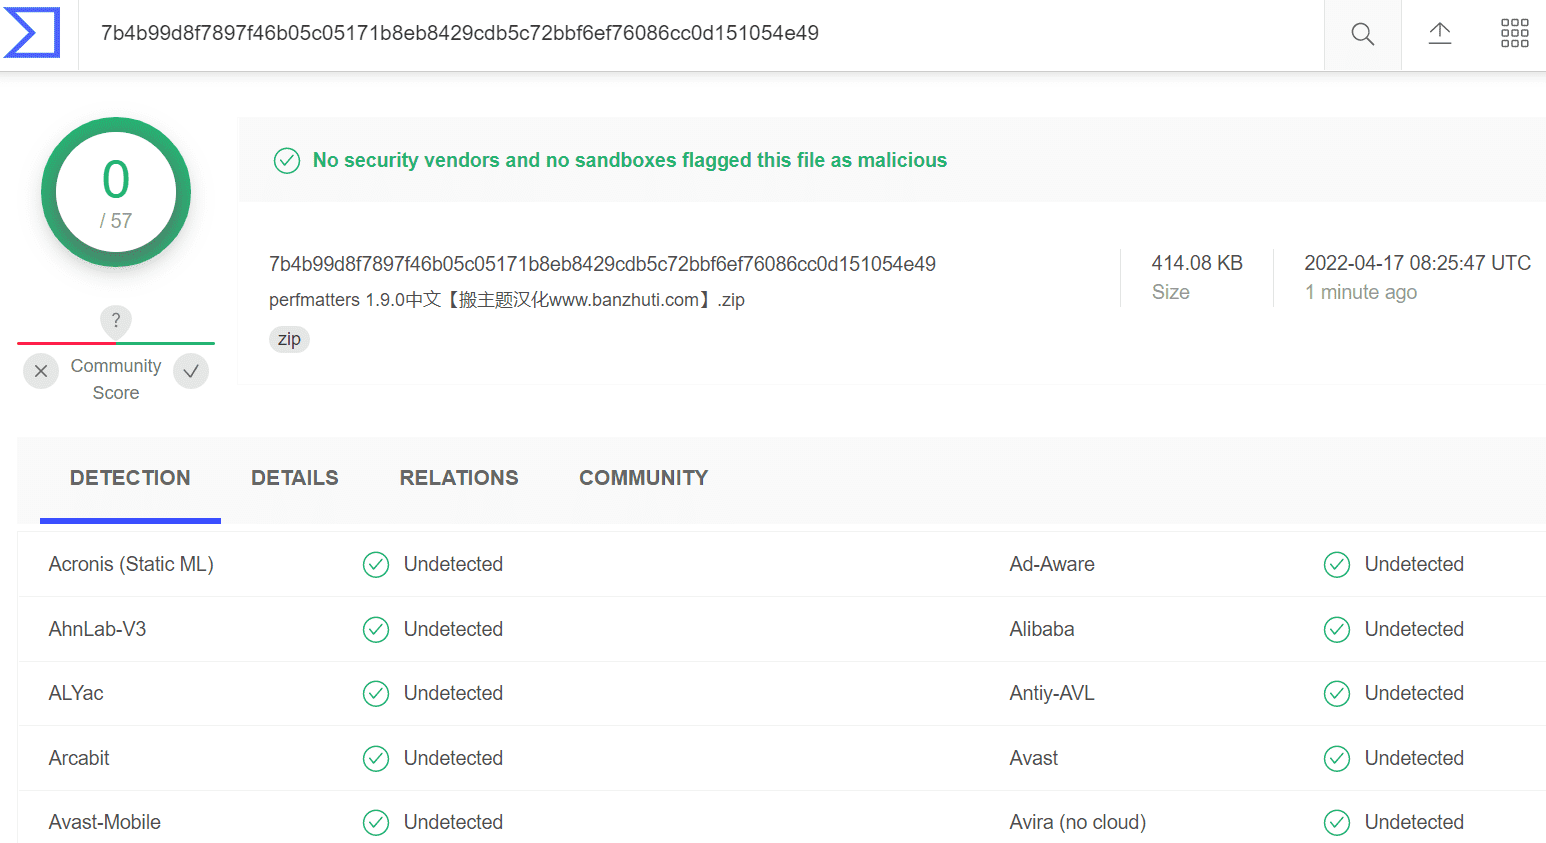Viewport: 1546px width, 843px height.
Task: View the COMMUNITY tab
Action: pyautogui.click(x=644, y=478)
